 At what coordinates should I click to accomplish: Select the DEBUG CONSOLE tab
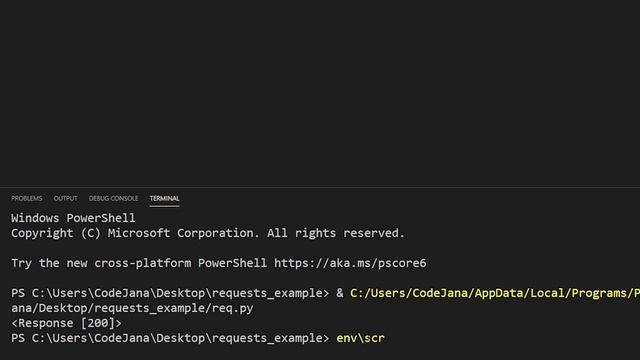pyautogui.click(x=113, y=198)
